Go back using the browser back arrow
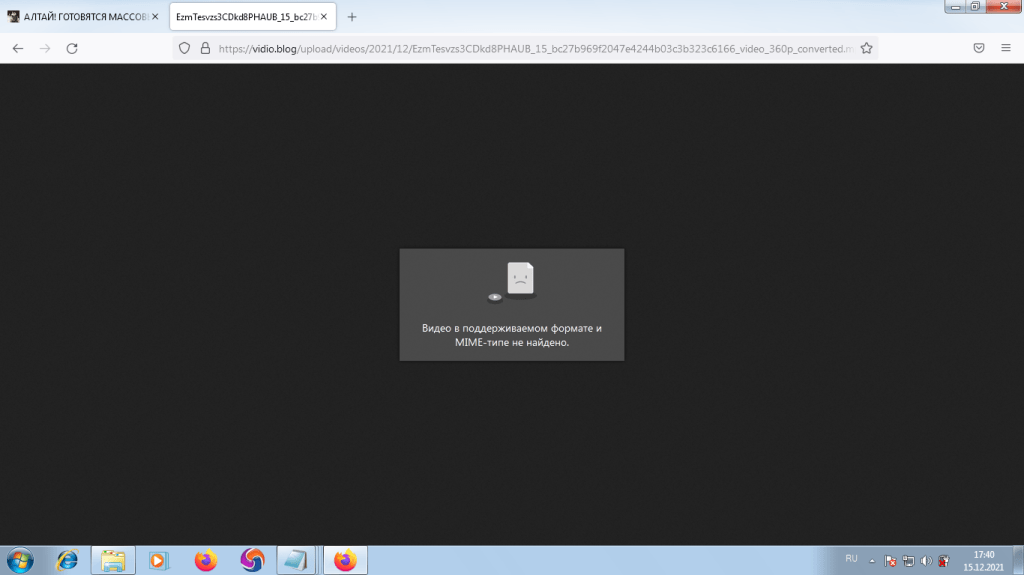1024x575 pixels. tap(18, 48)
